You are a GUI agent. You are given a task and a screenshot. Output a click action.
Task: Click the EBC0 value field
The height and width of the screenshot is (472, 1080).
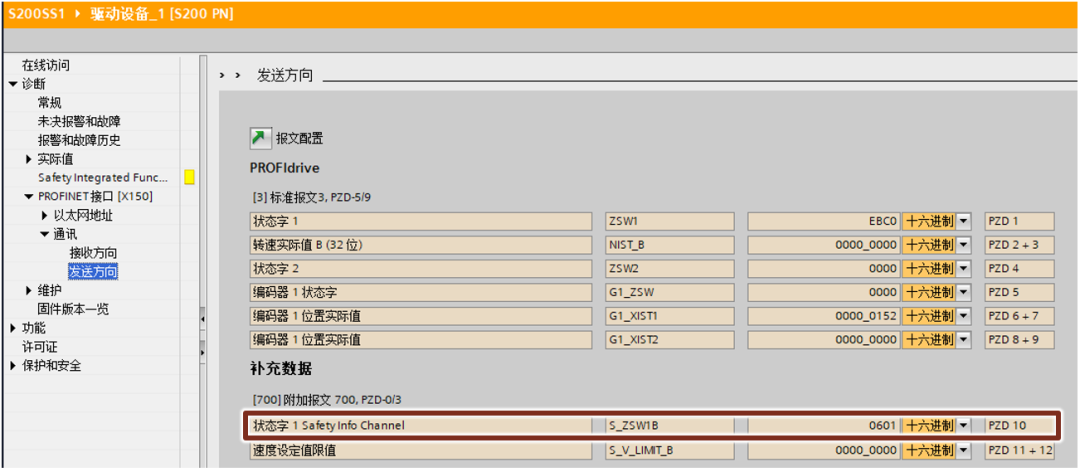pos(824,221)
